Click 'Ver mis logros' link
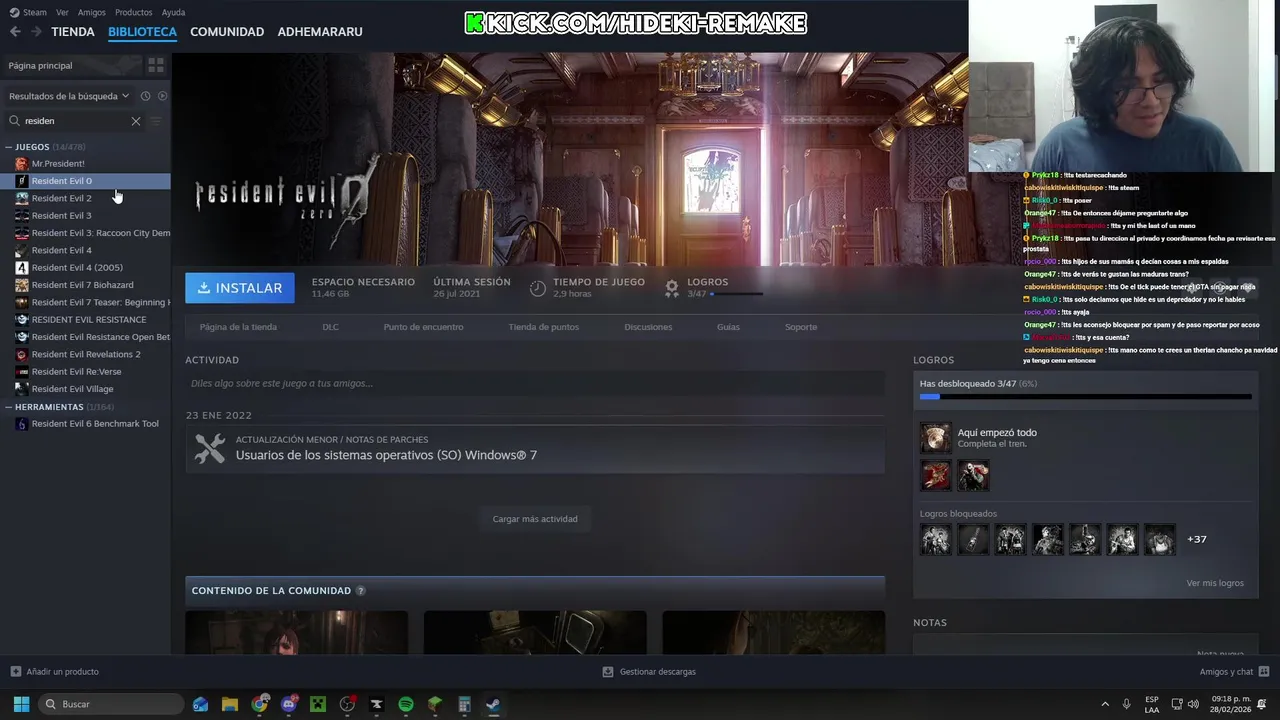Screen dimensions: 1280x720 point(1215,583)
